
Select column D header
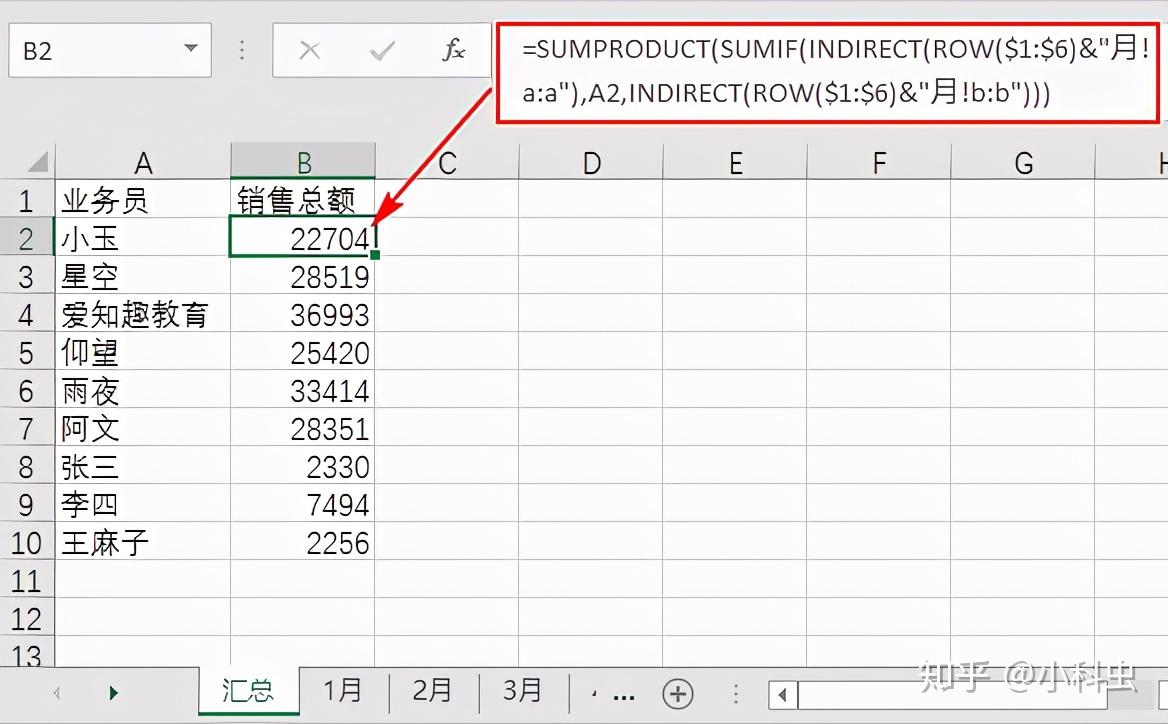click(x=591, y=162)
